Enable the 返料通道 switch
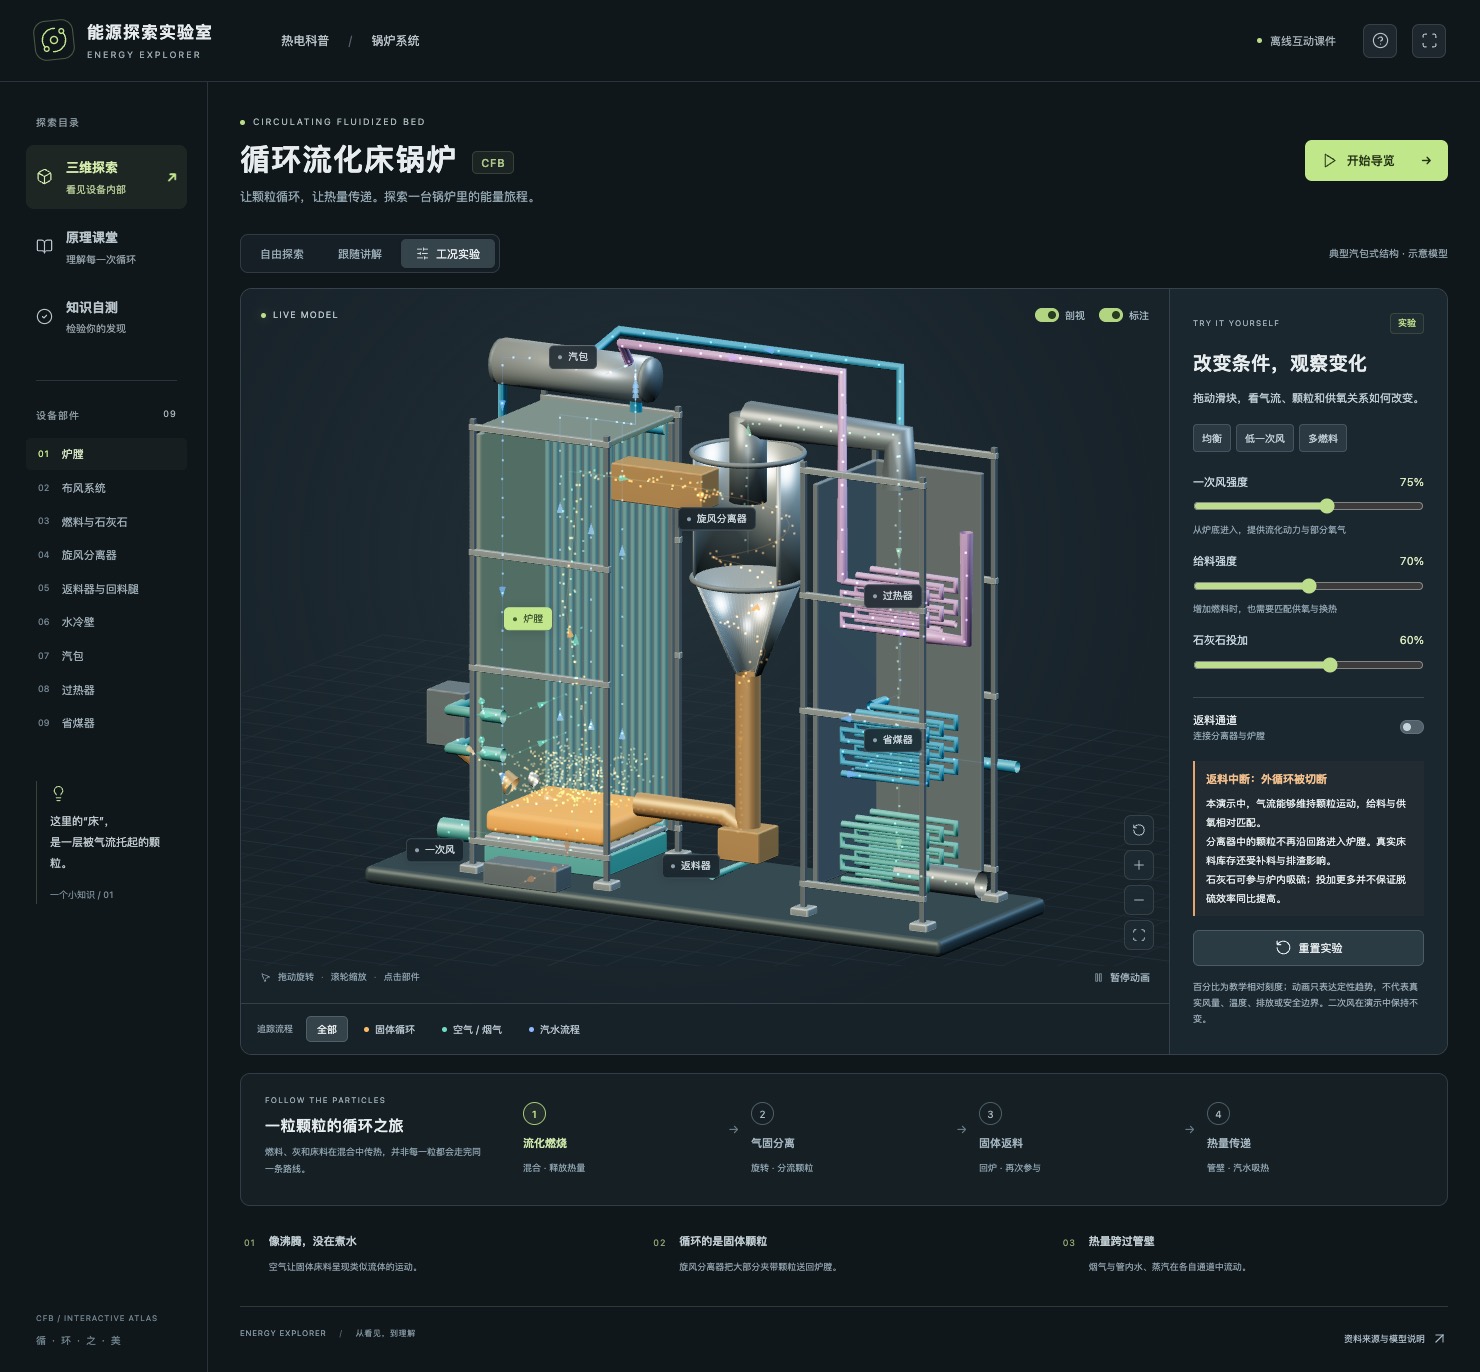The height and width of the screenshot is (1372, 1480). (1412, 727)
